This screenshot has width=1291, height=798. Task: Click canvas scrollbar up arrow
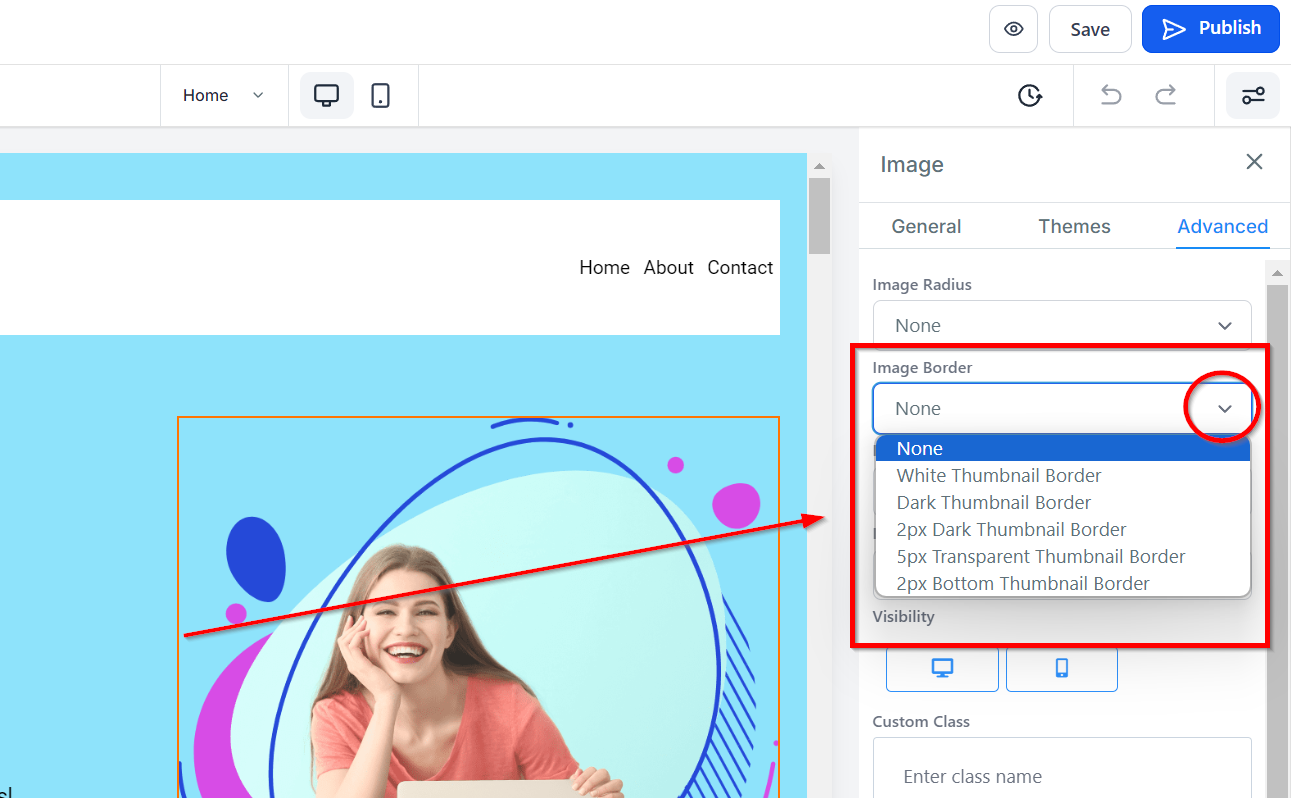819,167
